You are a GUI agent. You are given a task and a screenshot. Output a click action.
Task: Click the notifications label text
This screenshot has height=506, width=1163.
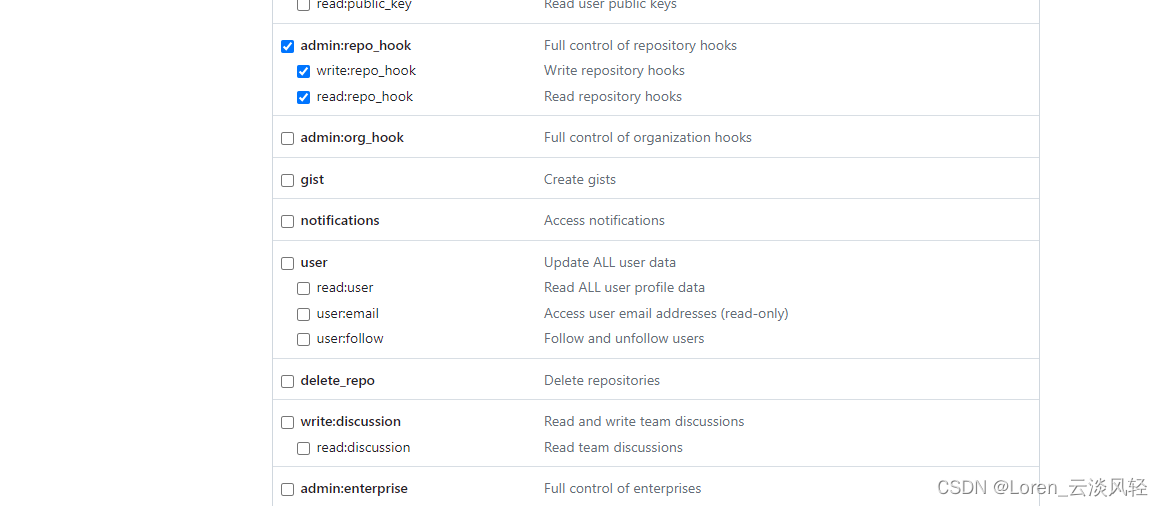340,220
